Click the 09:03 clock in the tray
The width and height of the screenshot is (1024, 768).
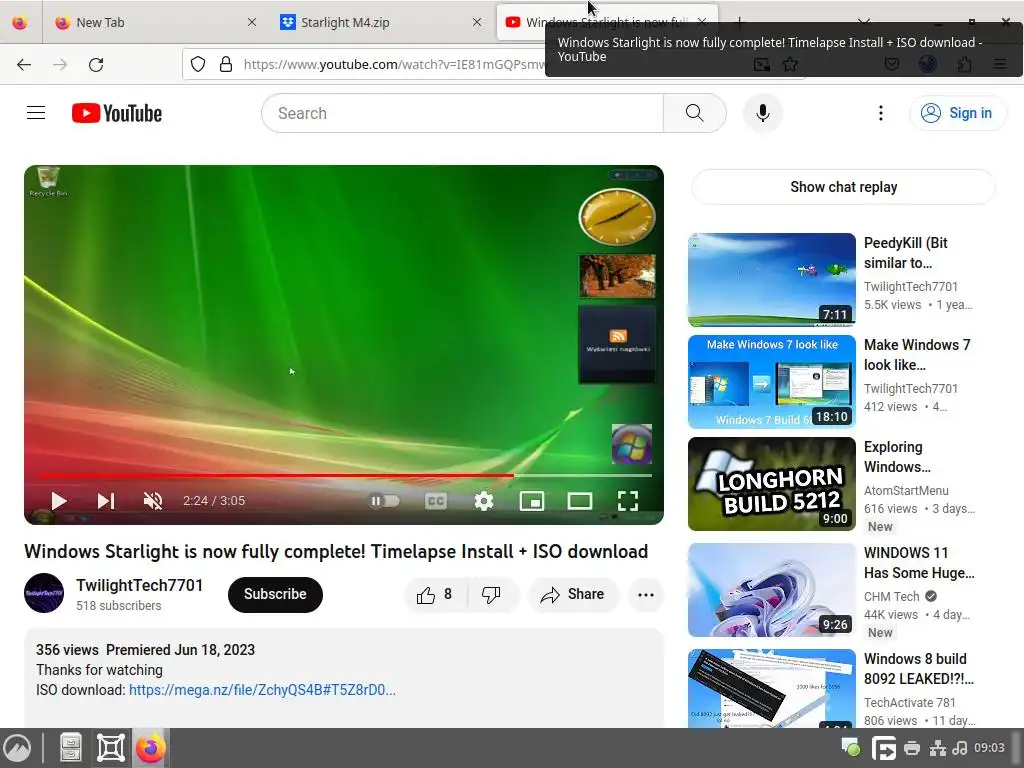[x=989, y=748]
